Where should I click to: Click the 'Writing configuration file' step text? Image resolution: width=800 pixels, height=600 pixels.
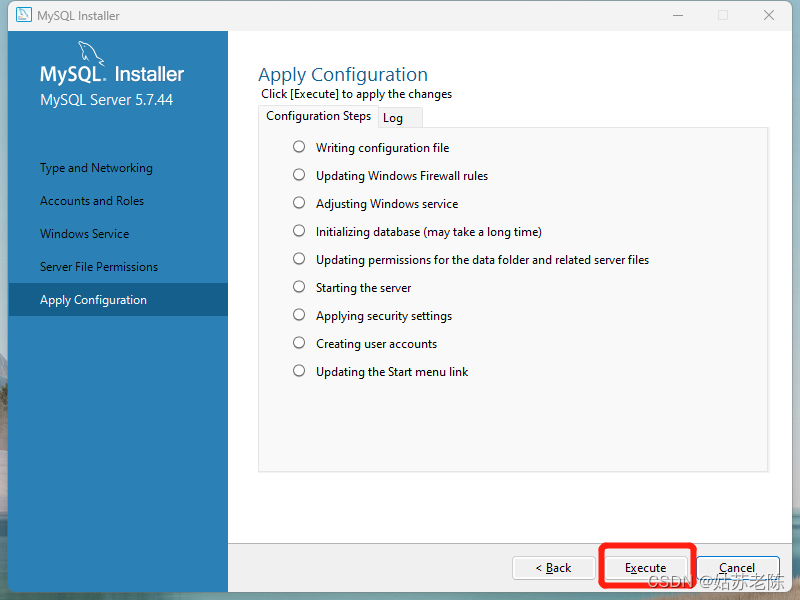383,148
